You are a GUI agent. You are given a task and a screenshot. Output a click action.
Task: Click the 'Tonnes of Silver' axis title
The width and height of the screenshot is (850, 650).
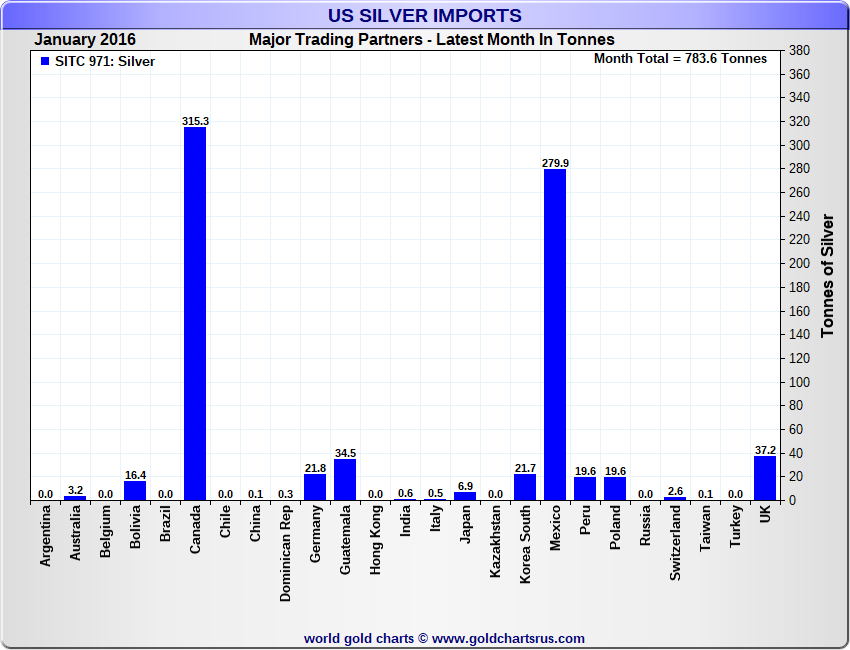coord(827,275)
